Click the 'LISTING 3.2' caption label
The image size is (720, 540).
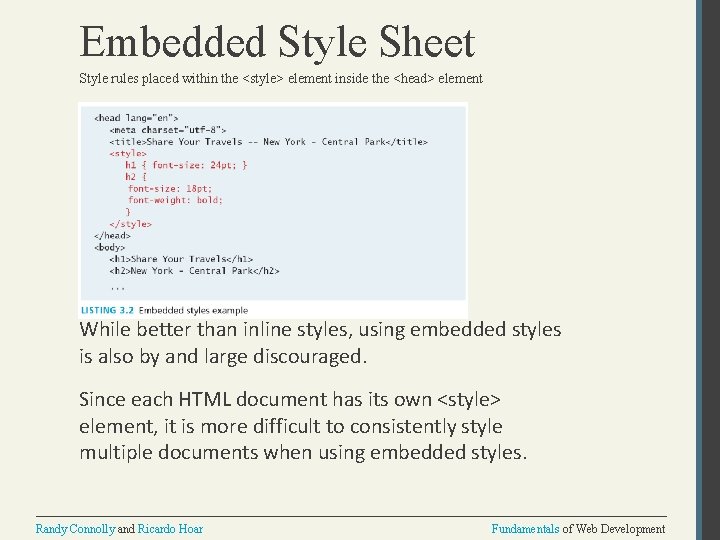point(107,310)
